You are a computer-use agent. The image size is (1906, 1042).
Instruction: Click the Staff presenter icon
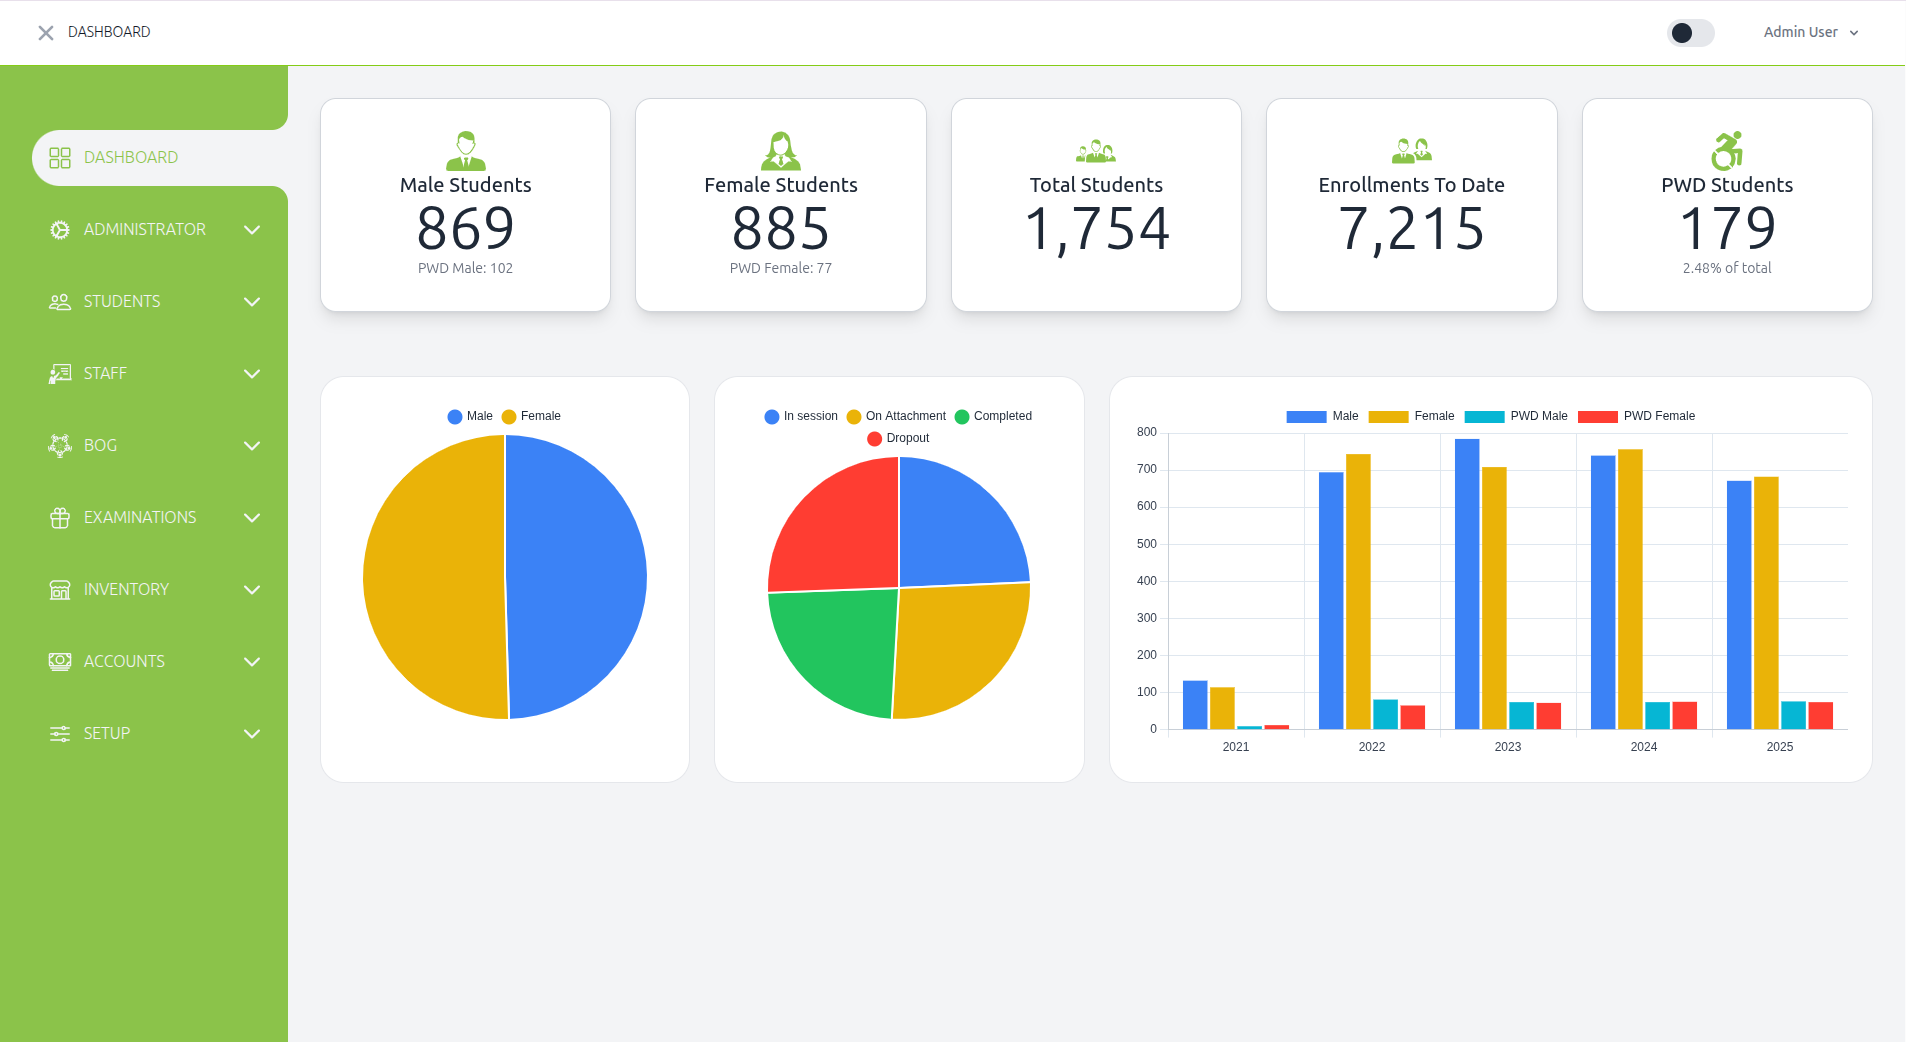[60, 374]
